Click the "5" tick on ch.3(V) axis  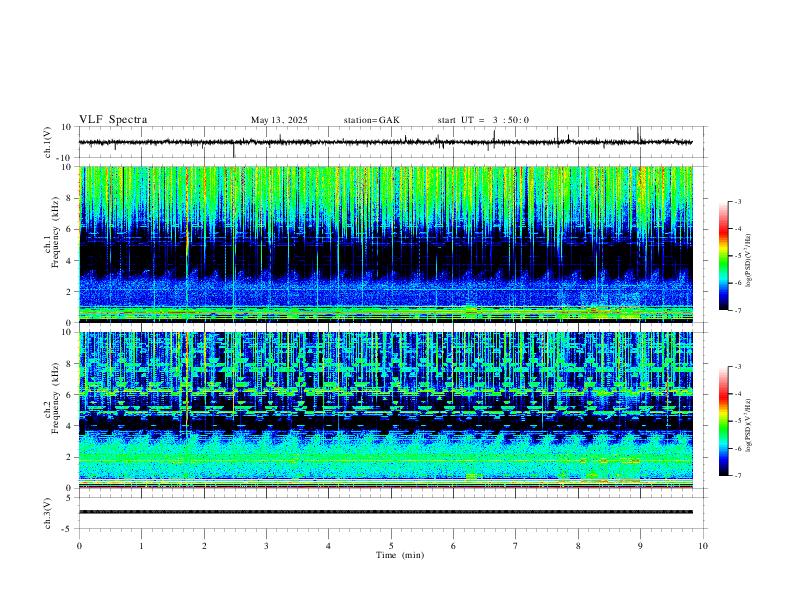[70, 498]
